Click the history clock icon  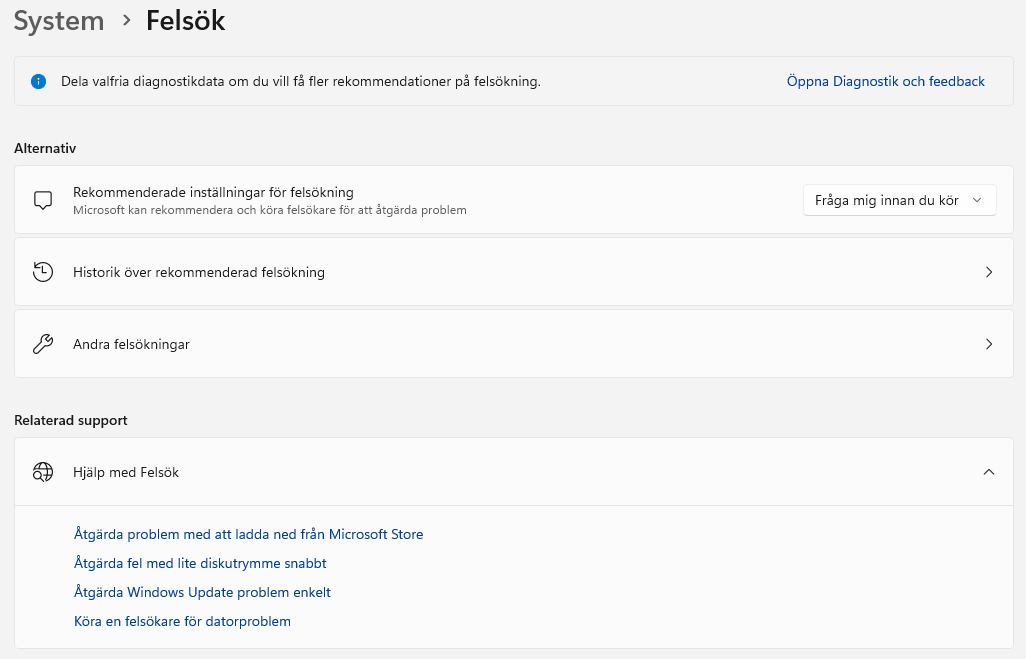click(x=43, y=272)
